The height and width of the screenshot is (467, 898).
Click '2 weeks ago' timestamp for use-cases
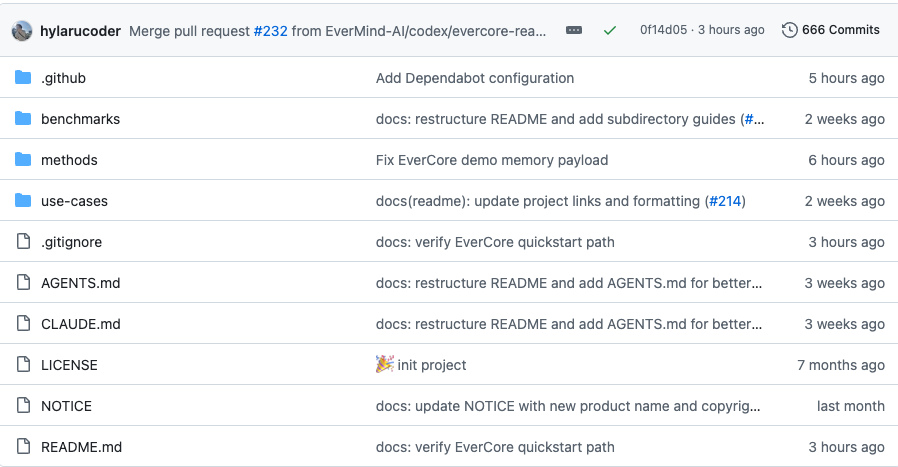coord(845,201)
